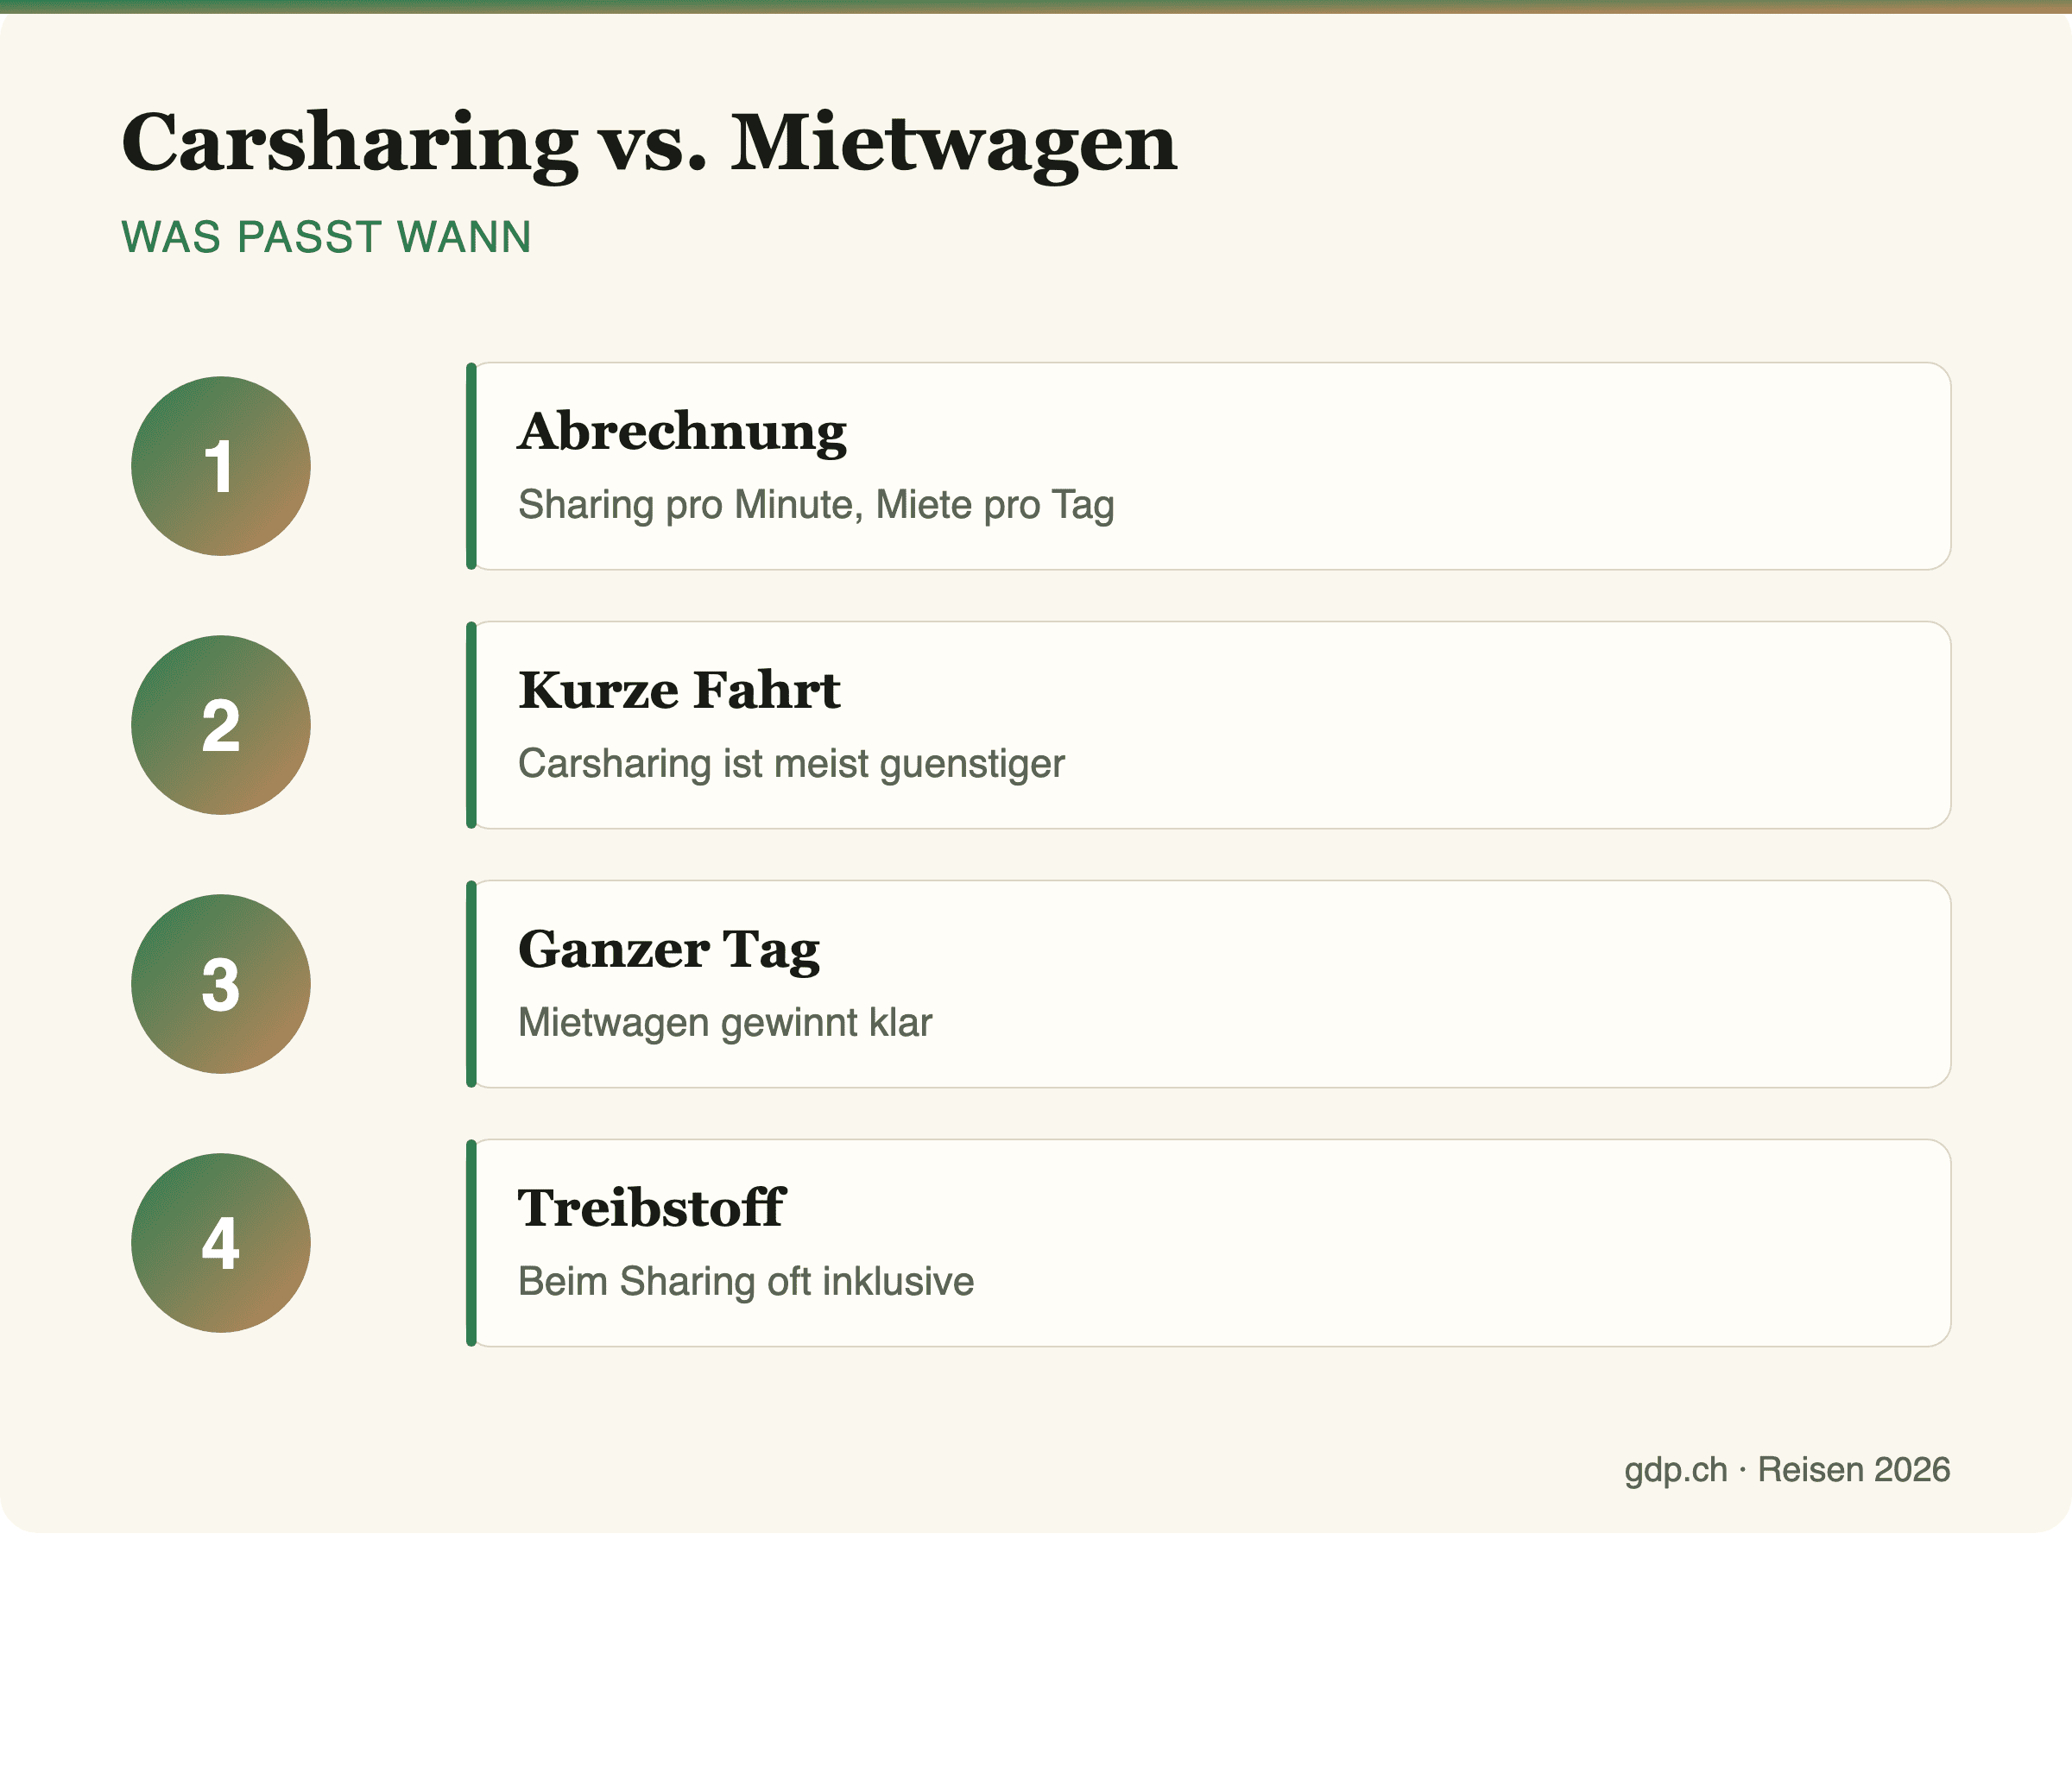
Task: Open the gdp.ch footer link
Action: 1676,1470
